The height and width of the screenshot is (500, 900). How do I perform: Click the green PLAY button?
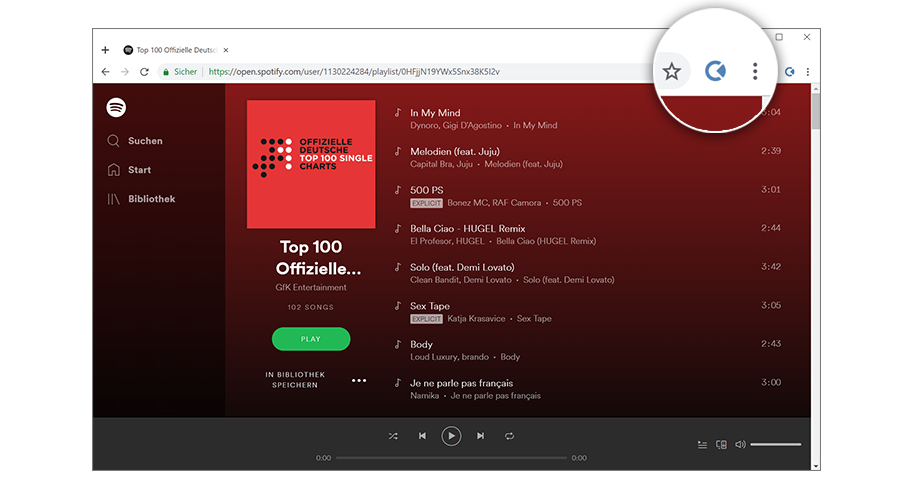(311, 339)
